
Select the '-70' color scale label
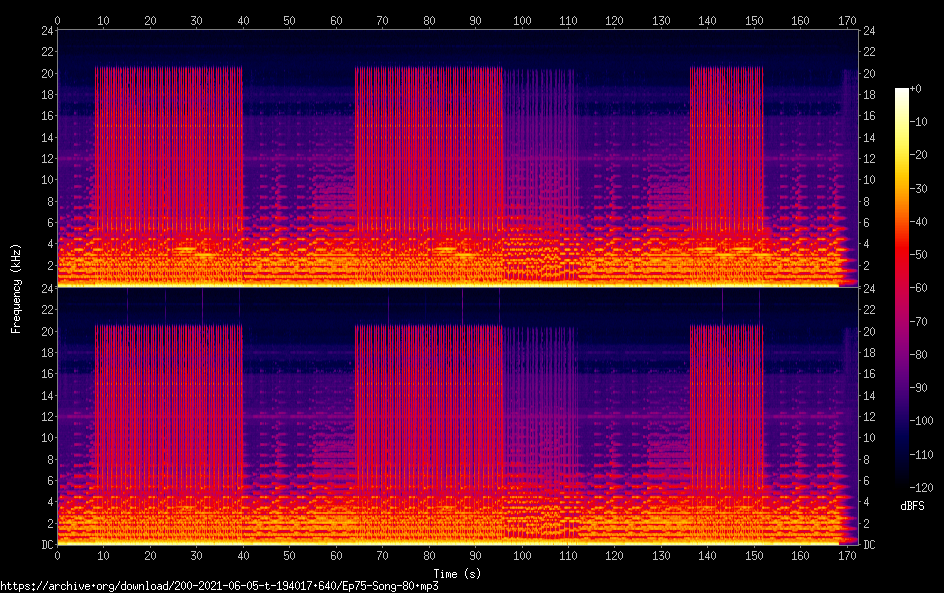pyautogui.click(x=919, y=321)
